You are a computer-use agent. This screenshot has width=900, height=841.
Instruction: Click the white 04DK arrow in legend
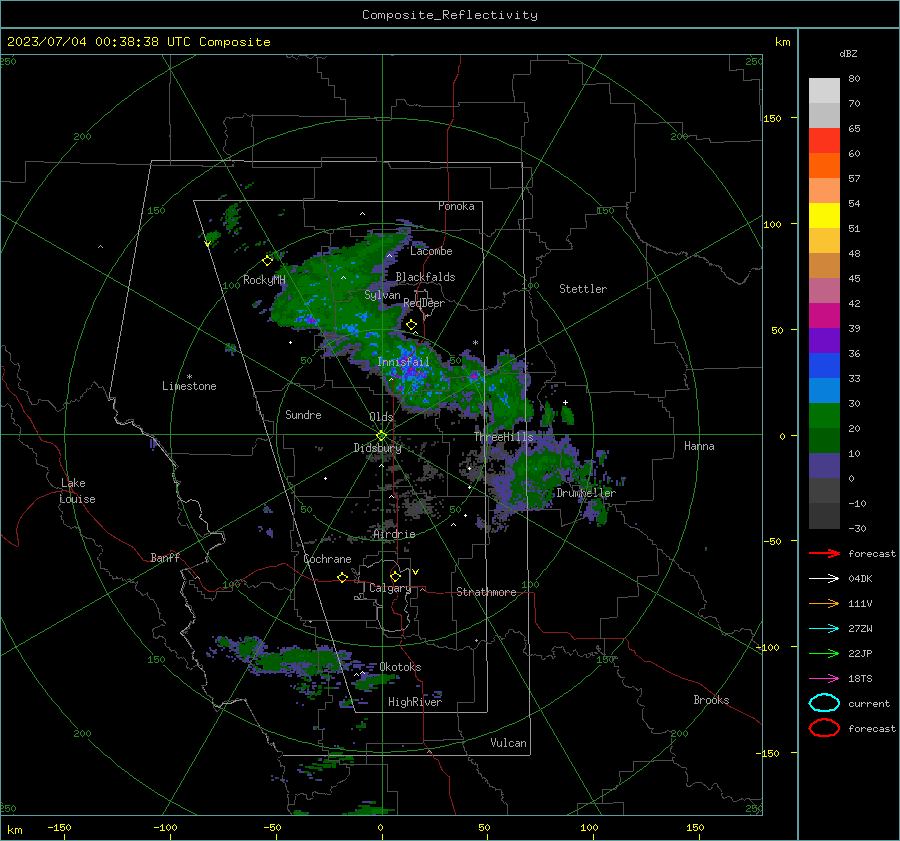[x=824, y=578]
